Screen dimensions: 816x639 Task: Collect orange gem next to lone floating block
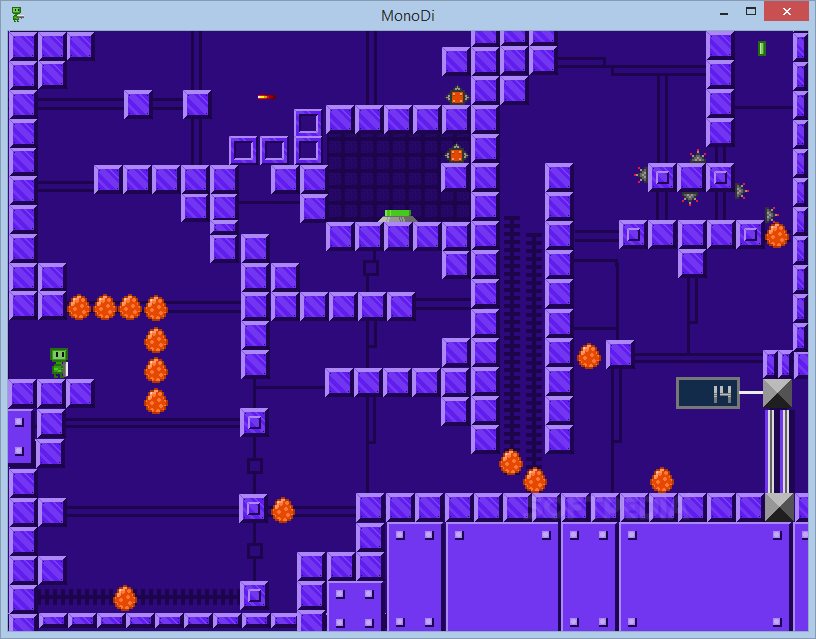pos(589,356)
